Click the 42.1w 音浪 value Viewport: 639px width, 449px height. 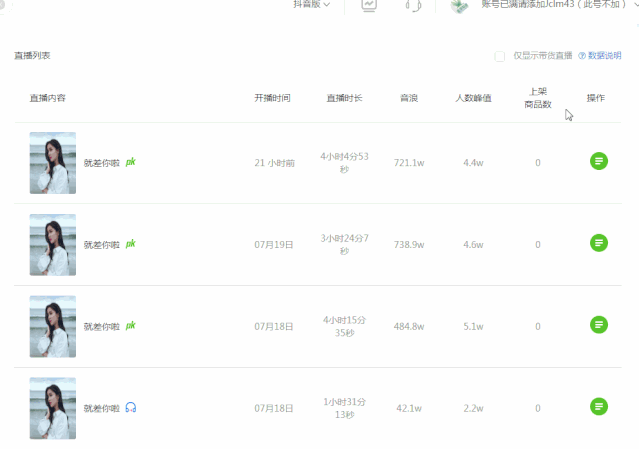409,408
